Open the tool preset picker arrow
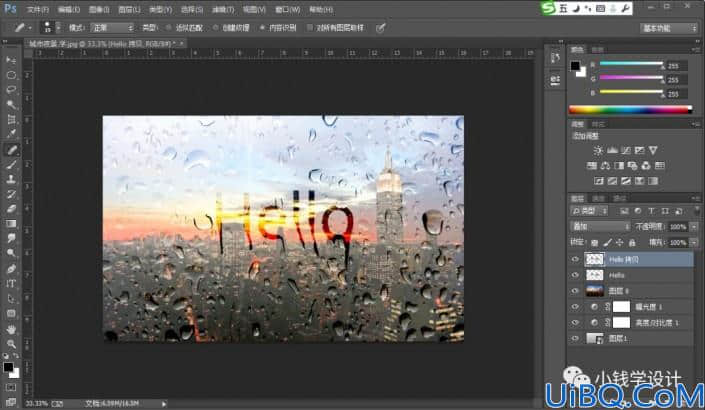705x410 pixels. (x=30, y=28)
